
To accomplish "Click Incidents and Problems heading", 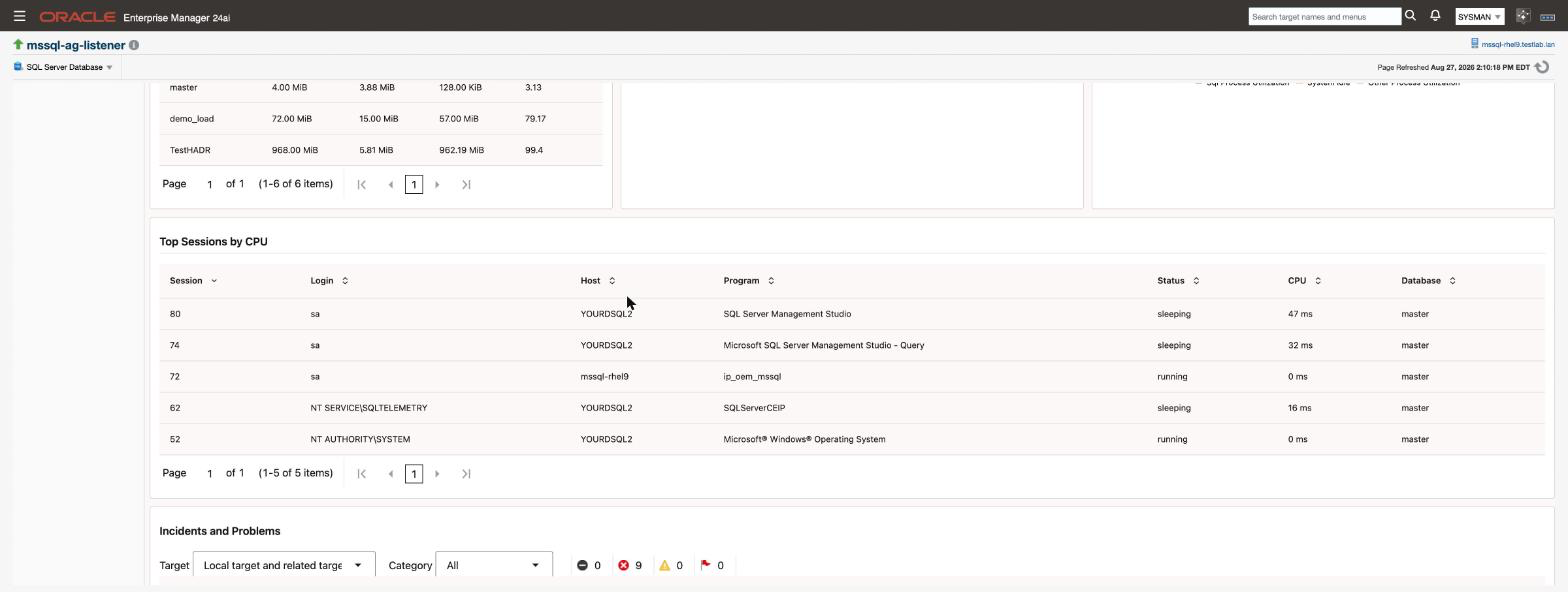I will (220, 531).
